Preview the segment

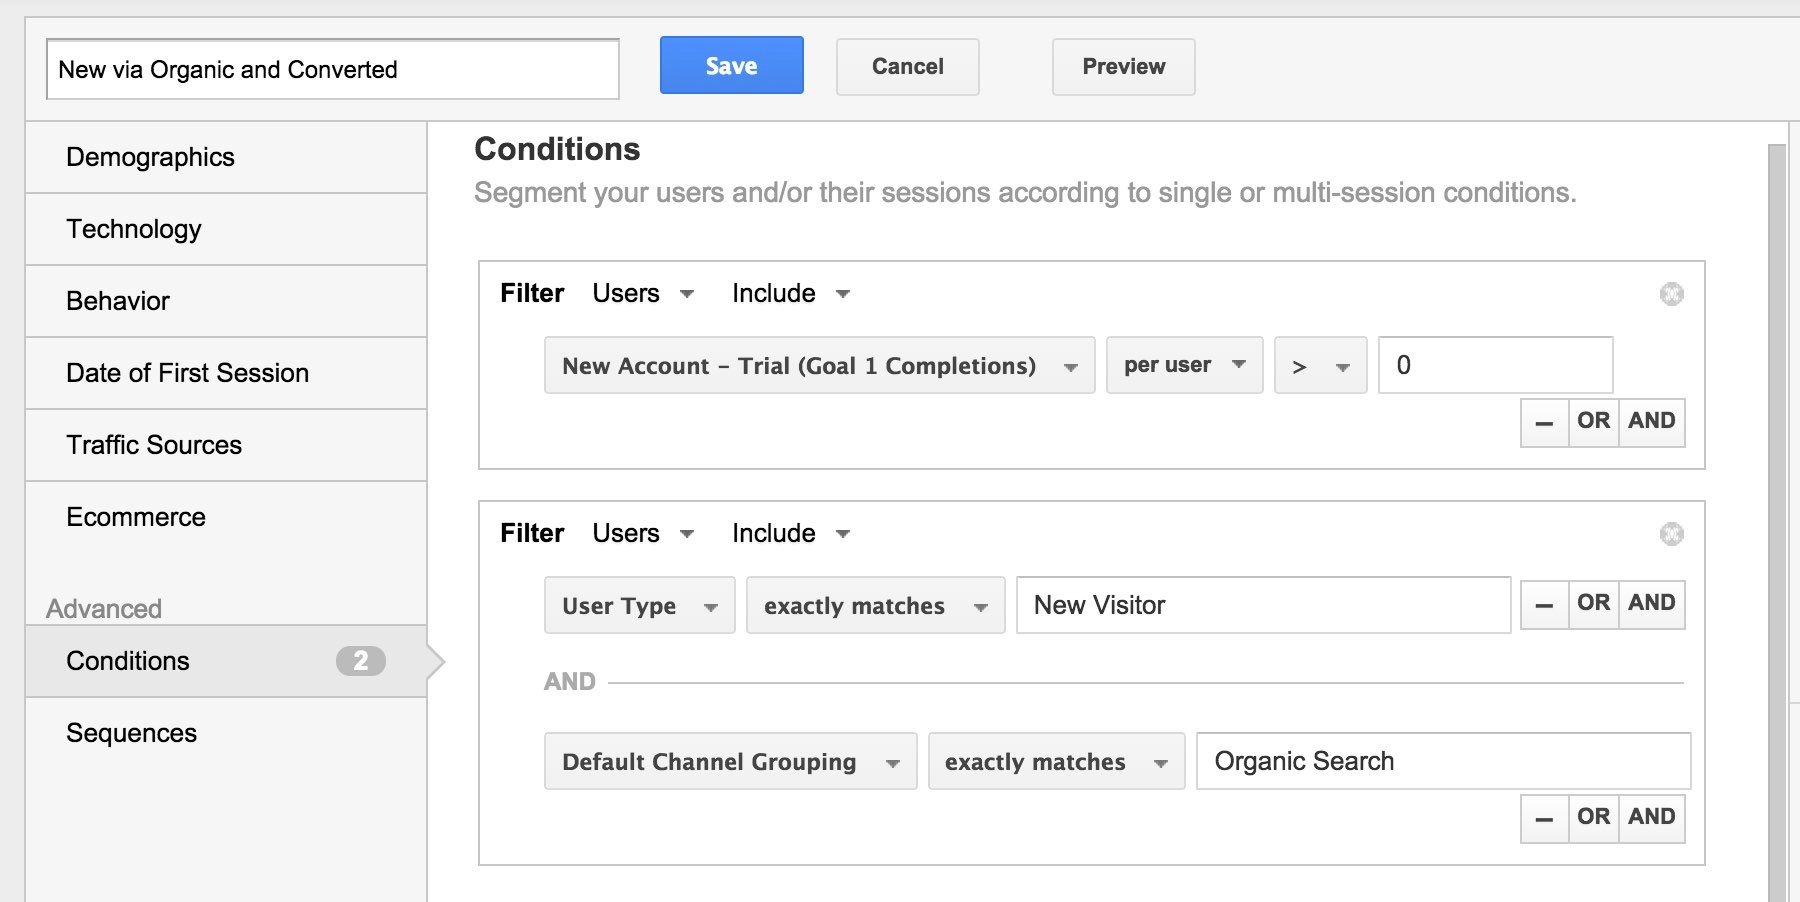(1123, 67)
